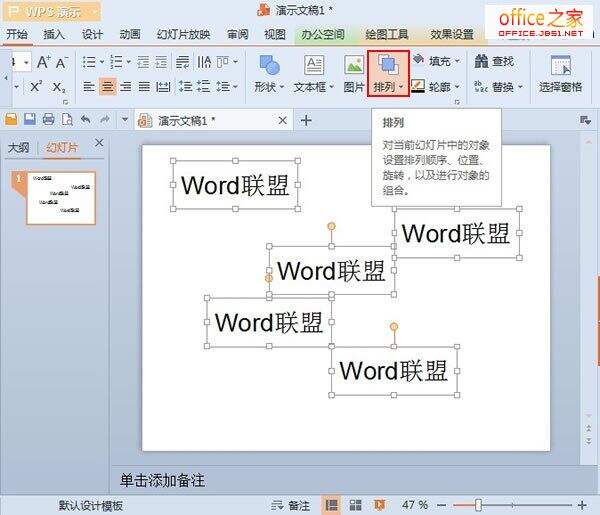Toggle superscript formatting
Image resolution: width=600 pixels, height=515 pixels.
36,87
